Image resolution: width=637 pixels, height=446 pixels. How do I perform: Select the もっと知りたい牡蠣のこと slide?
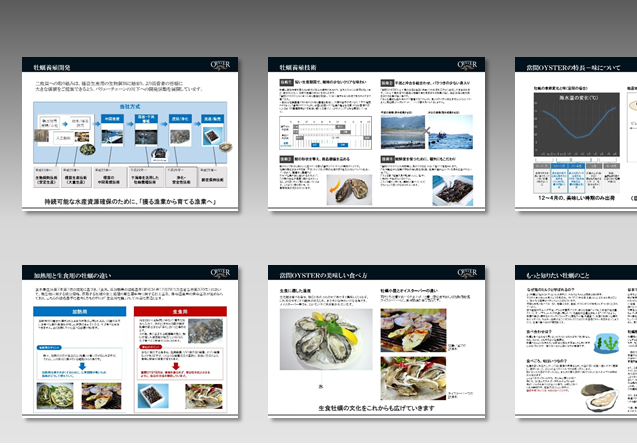tap(576, 341)
